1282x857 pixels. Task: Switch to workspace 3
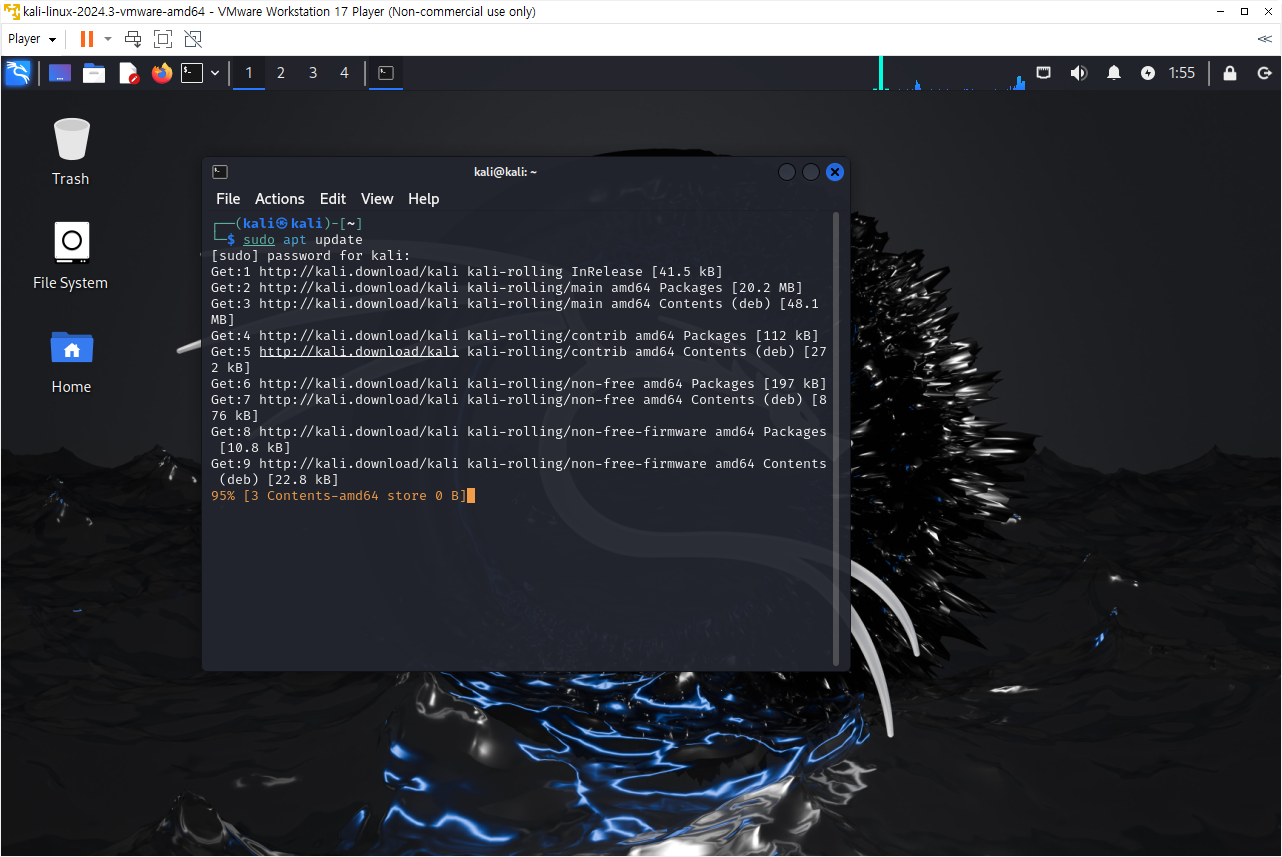[x=313, y=73]
